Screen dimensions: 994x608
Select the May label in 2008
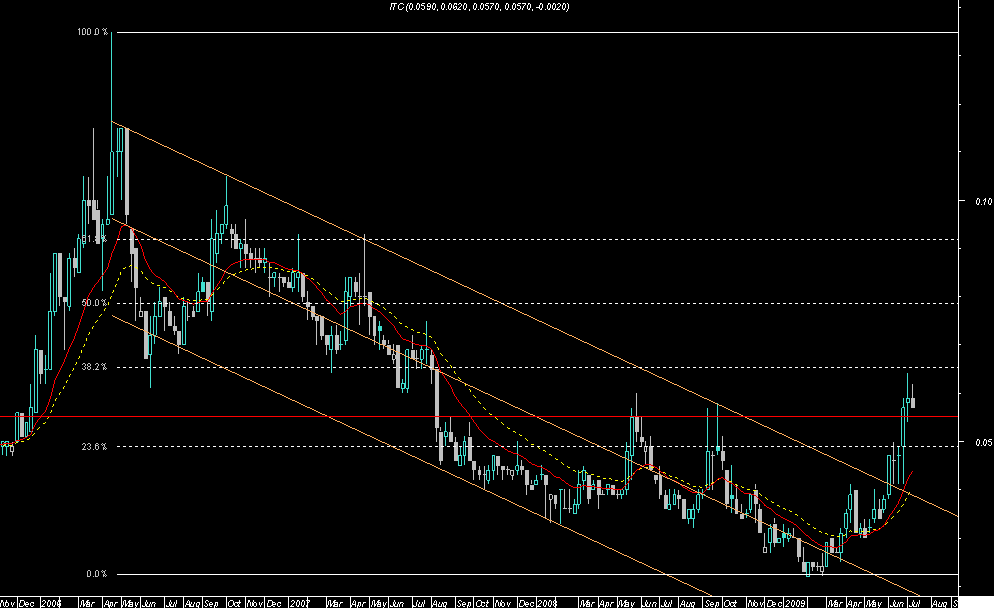tap(628, 603)
